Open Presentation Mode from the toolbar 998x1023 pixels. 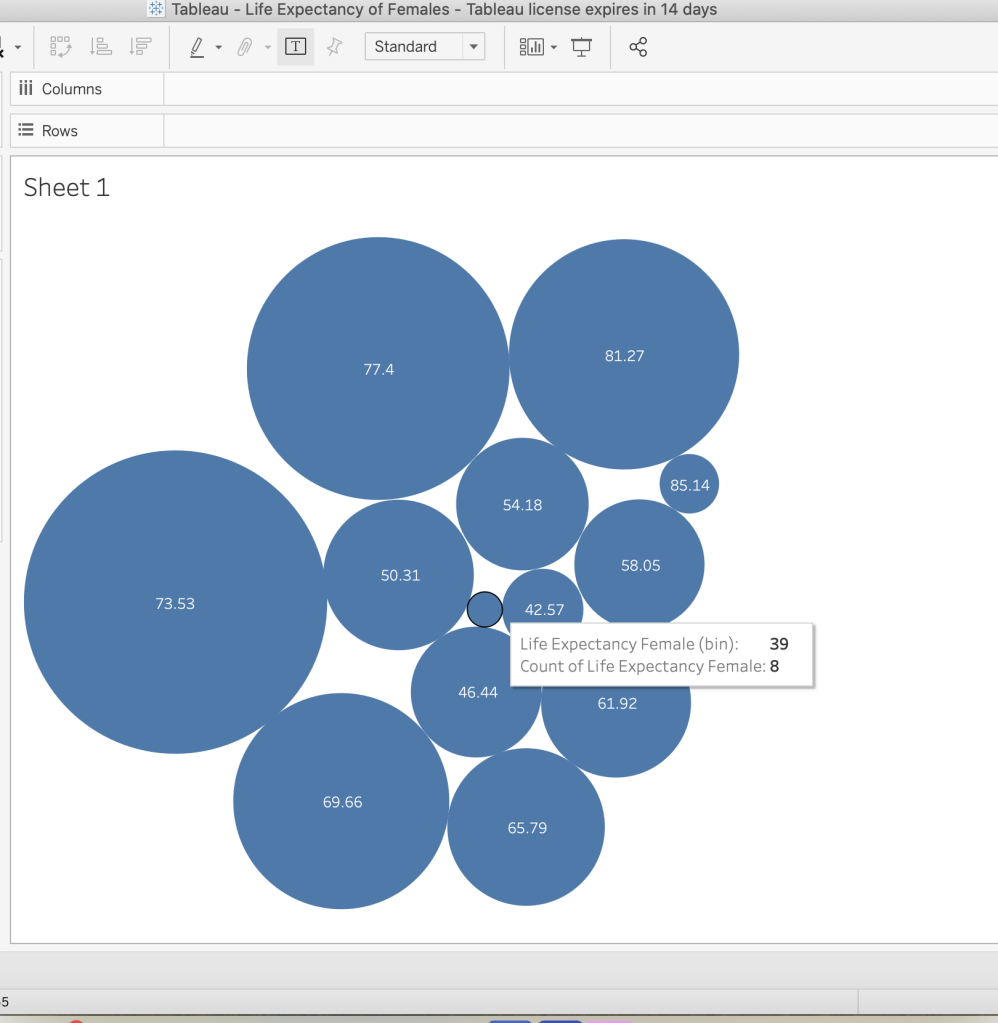click(582, 47)
